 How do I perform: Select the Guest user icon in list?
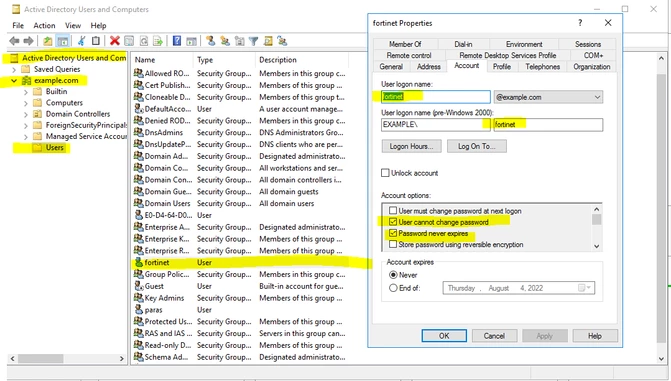pos(139,286)
